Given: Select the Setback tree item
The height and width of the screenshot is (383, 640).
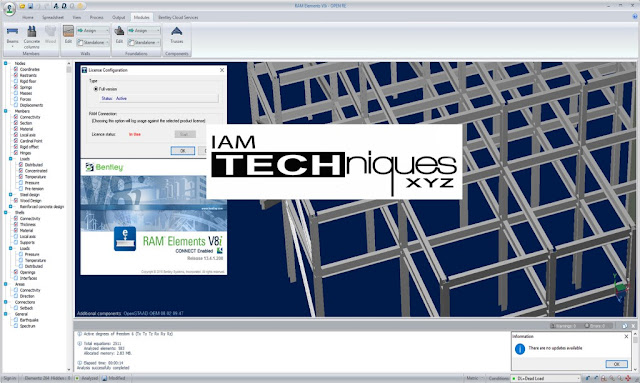Looking at the screenshot, I should (26, 308).
